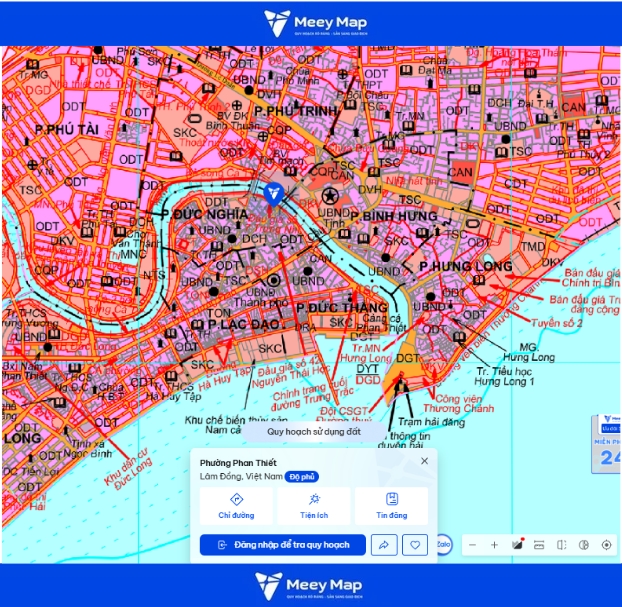Open Chỉ đường directions
This screenshot has height=607, width=622.
click(236, 506)
